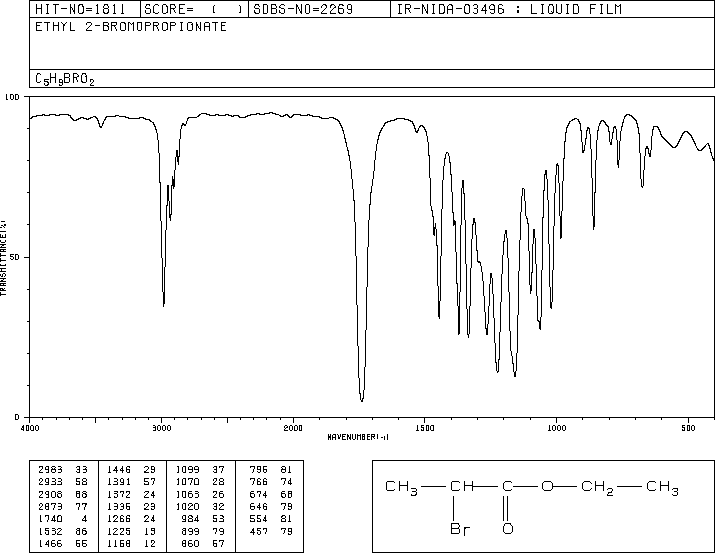Select the 766 peak entry in the table
This screenshot has width=715, height=553.
(271, 482)
